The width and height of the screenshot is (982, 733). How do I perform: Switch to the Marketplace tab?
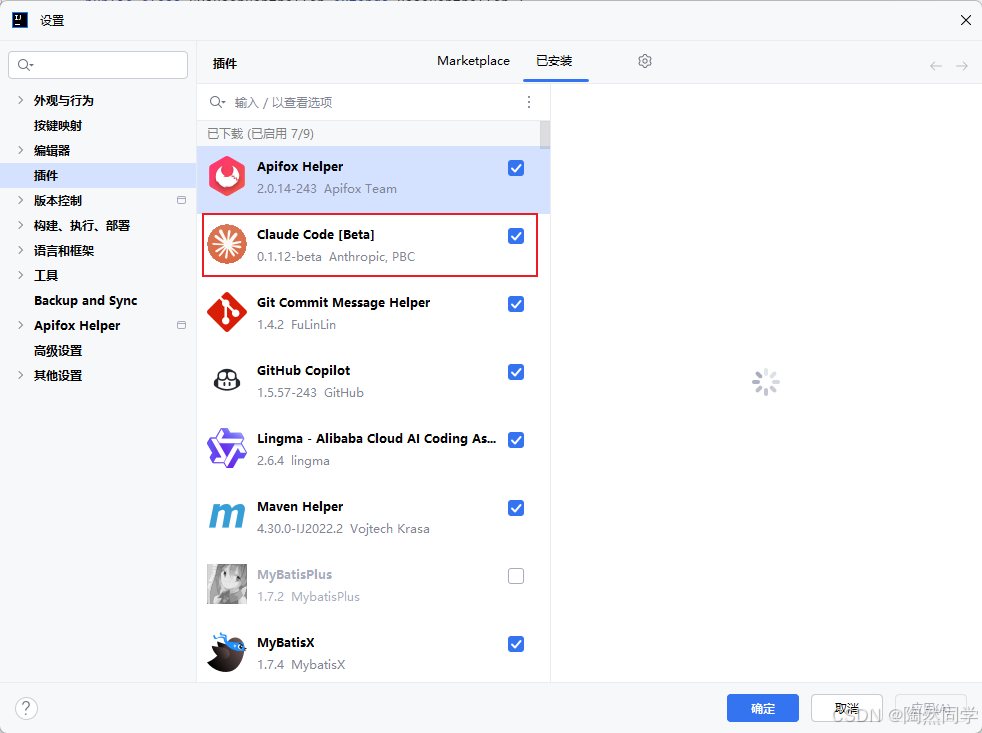click(473, 61)
